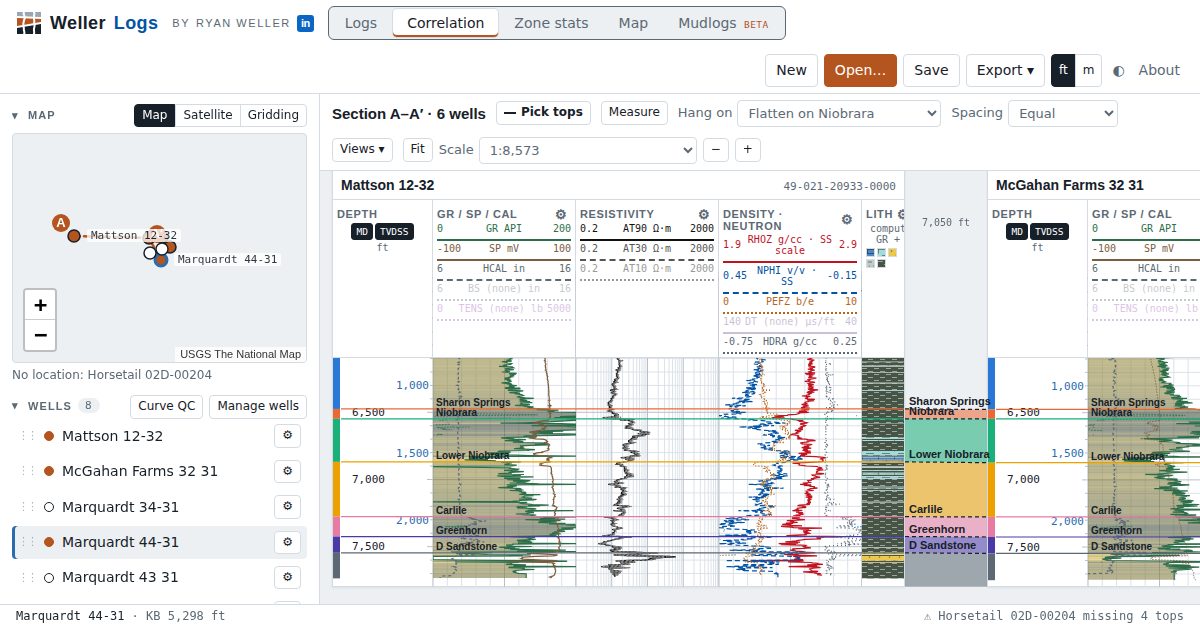Click Marquardt 44-31 blue well marker on map
1200x630 pixels.
161,260
